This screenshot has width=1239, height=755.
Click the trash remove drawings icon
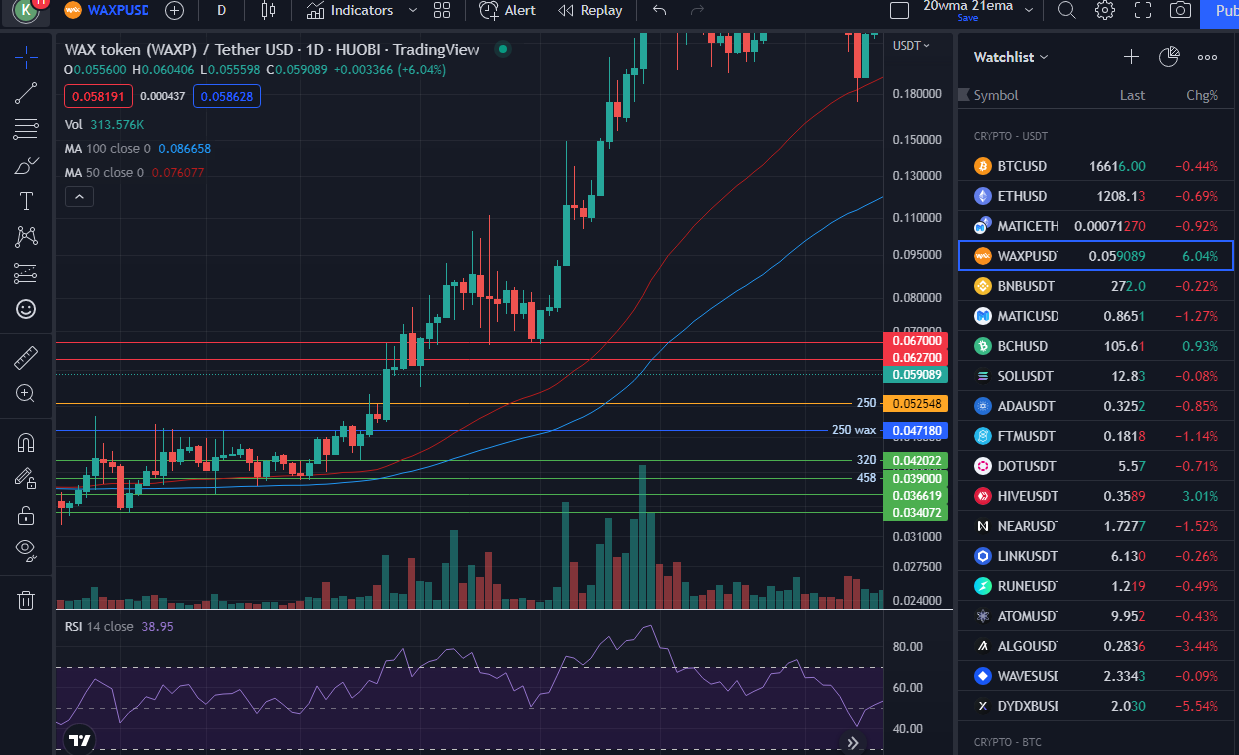coord(26,600)
